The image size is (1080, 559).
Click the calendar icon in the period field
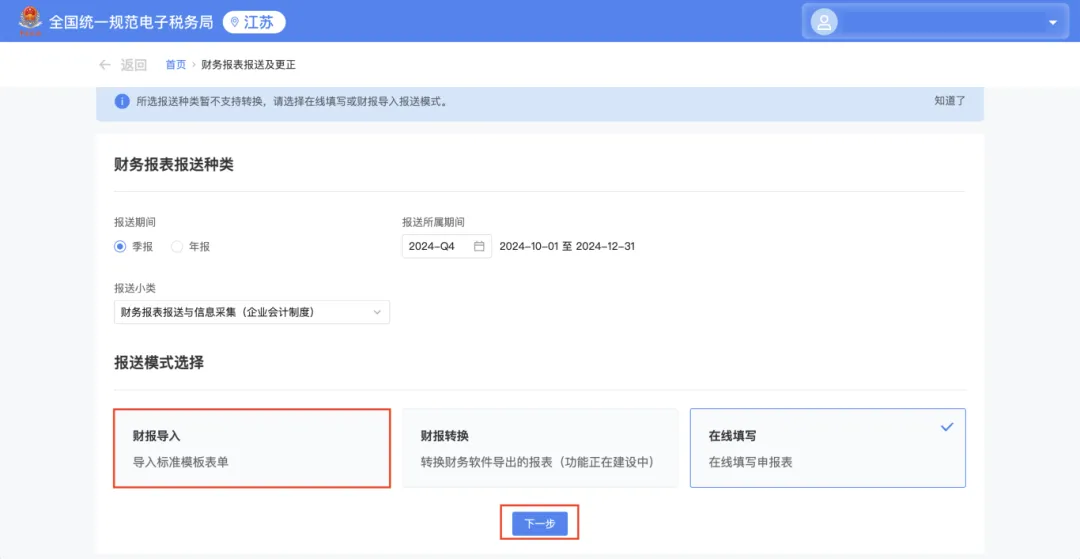(479, 246)
